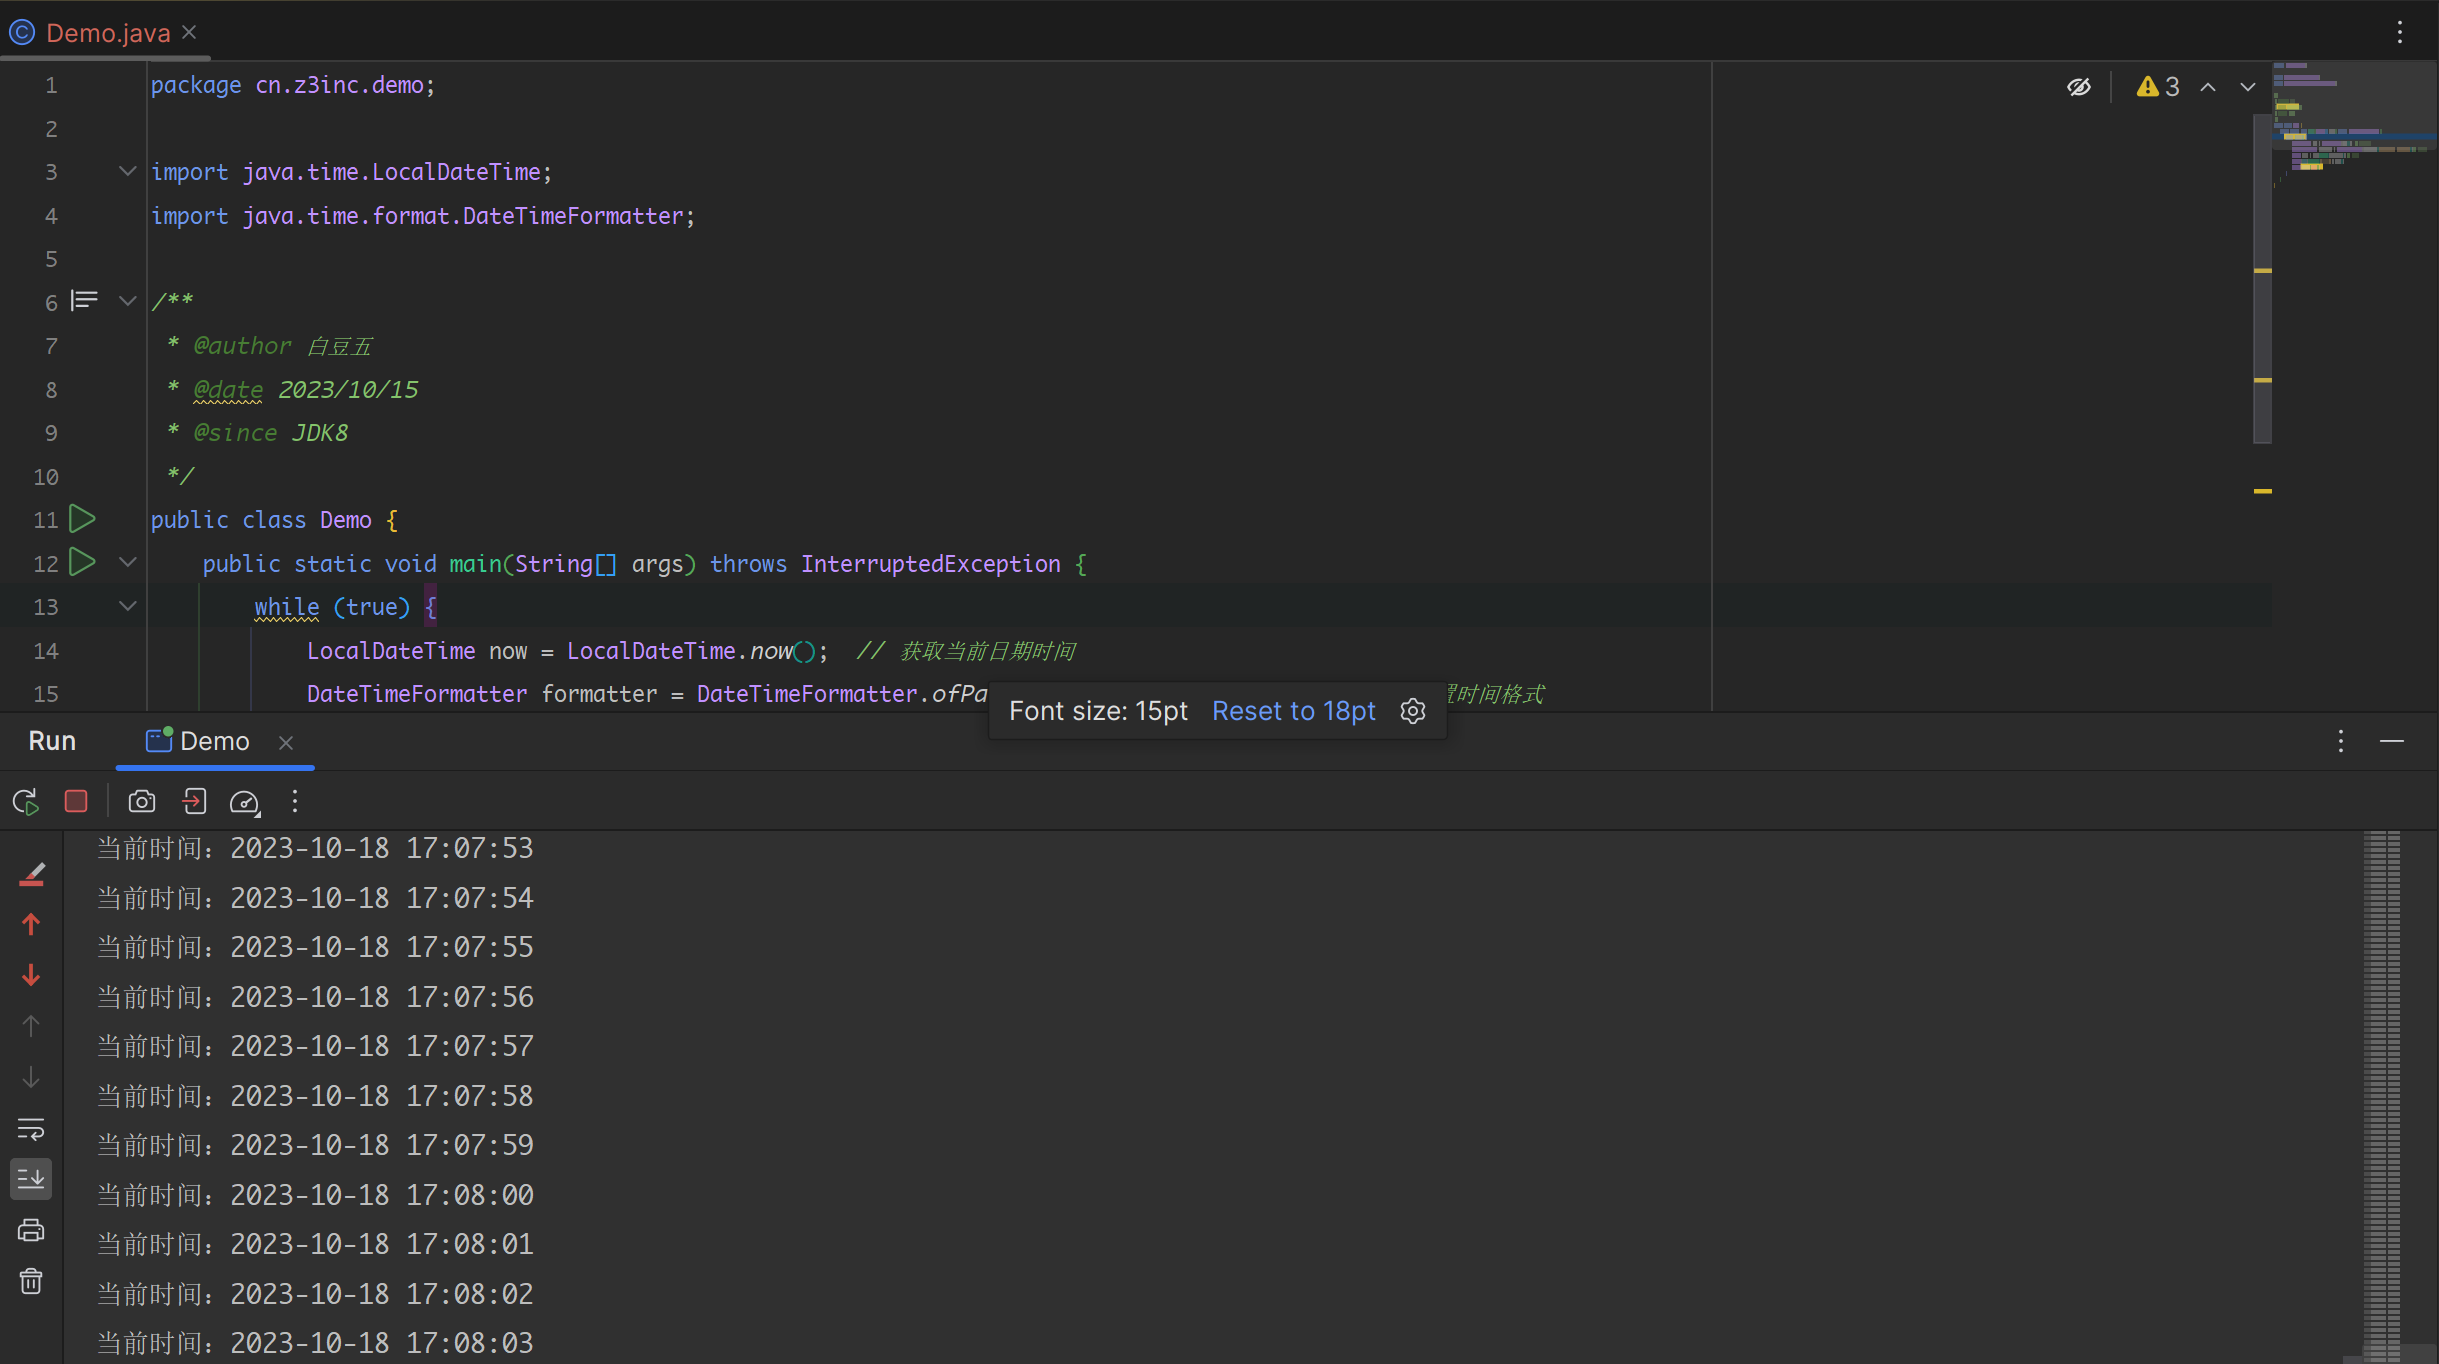Viewport: 2439px width, 1364px height.
Task: Clear all console output trash icon
Action: tap(31, 1281)
